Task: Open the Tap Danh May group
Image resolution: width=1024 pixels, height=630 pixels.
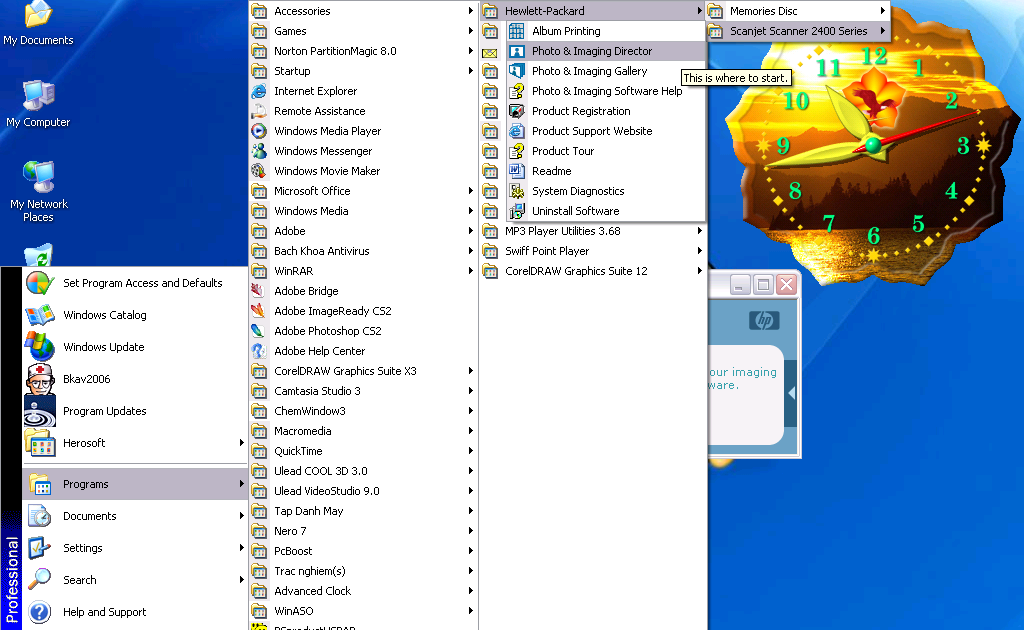Action: [x=363, y=511]
